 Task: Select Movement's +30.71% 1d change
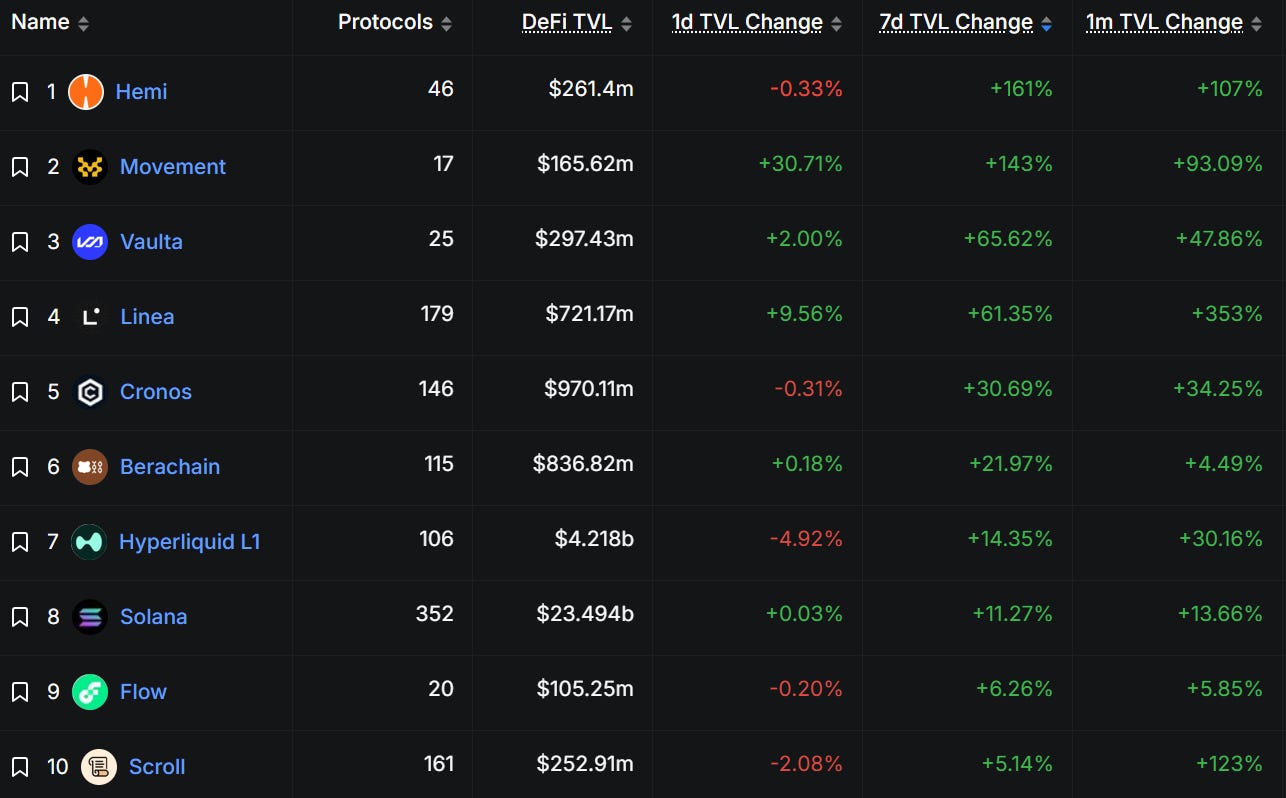pos(801,164)
